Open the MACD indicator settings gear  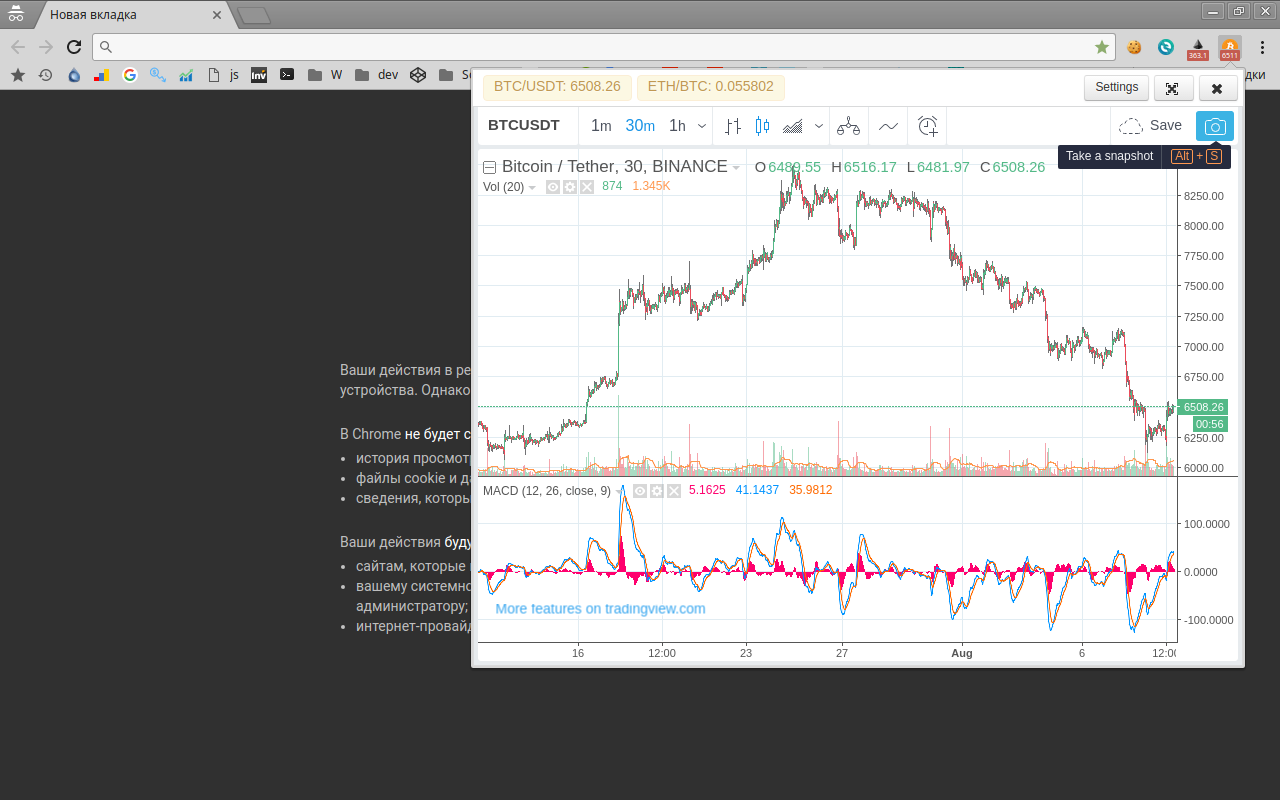[x=657, y=491]
